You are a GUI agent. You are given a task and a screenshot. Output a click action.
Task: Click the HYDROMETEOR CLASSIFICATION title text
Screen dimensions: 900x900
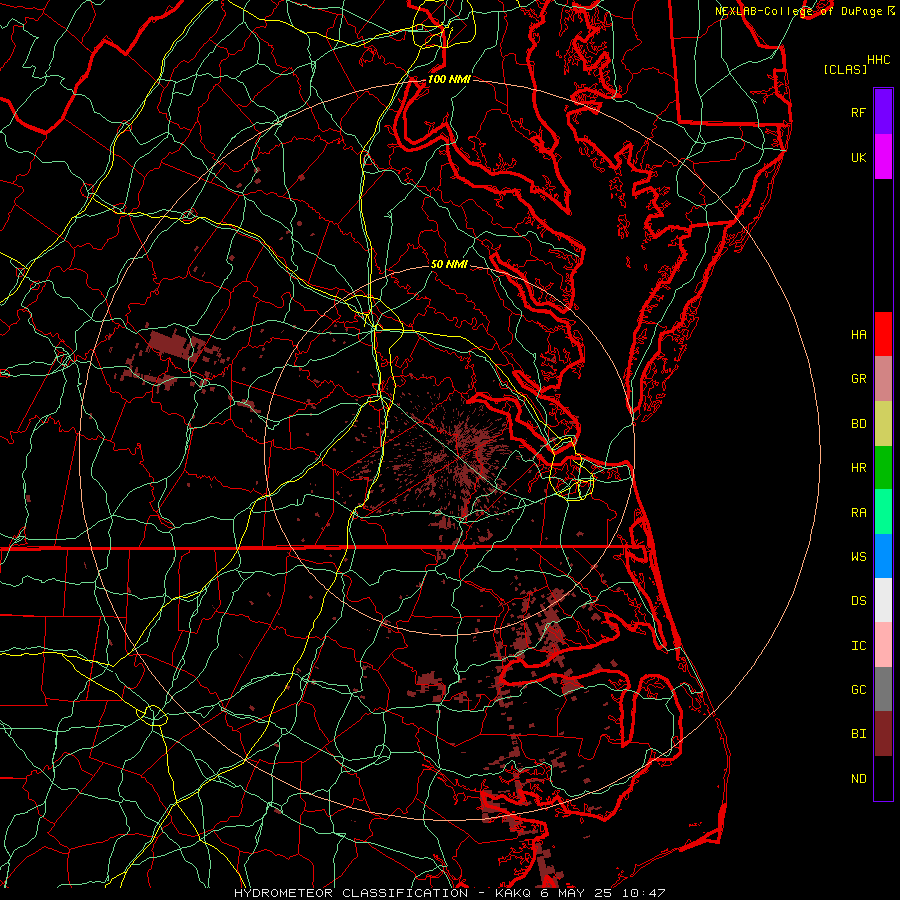(x=351, y=893)
